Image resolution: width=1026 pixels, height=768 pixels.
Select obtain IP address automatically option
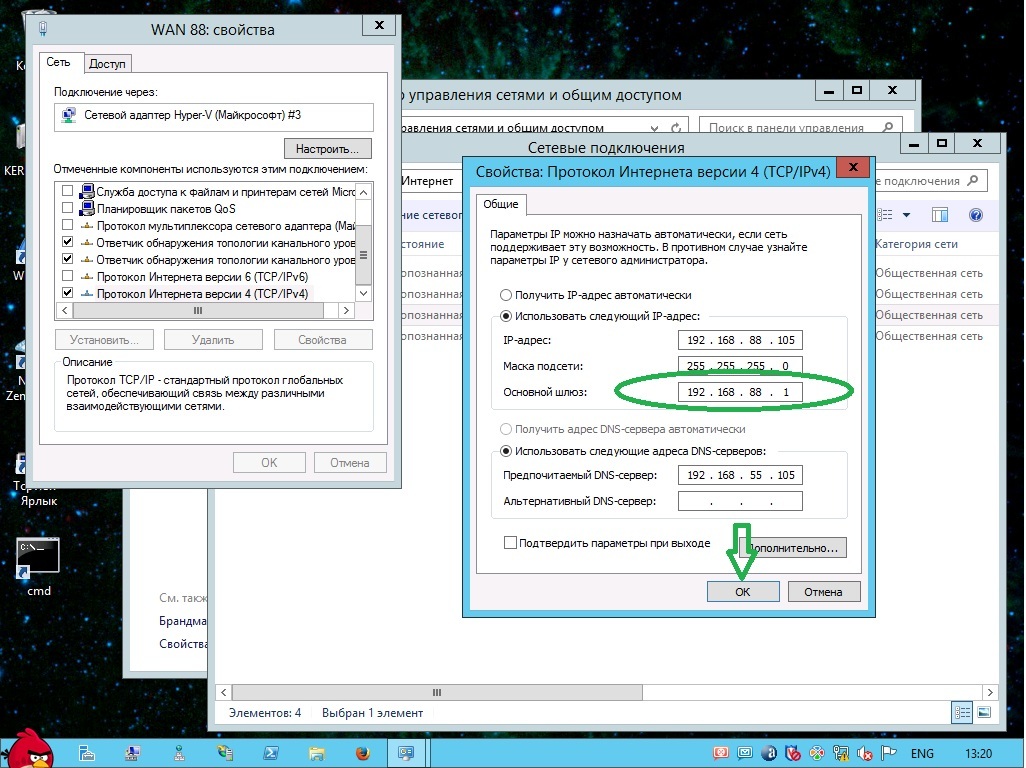[506, 295]
